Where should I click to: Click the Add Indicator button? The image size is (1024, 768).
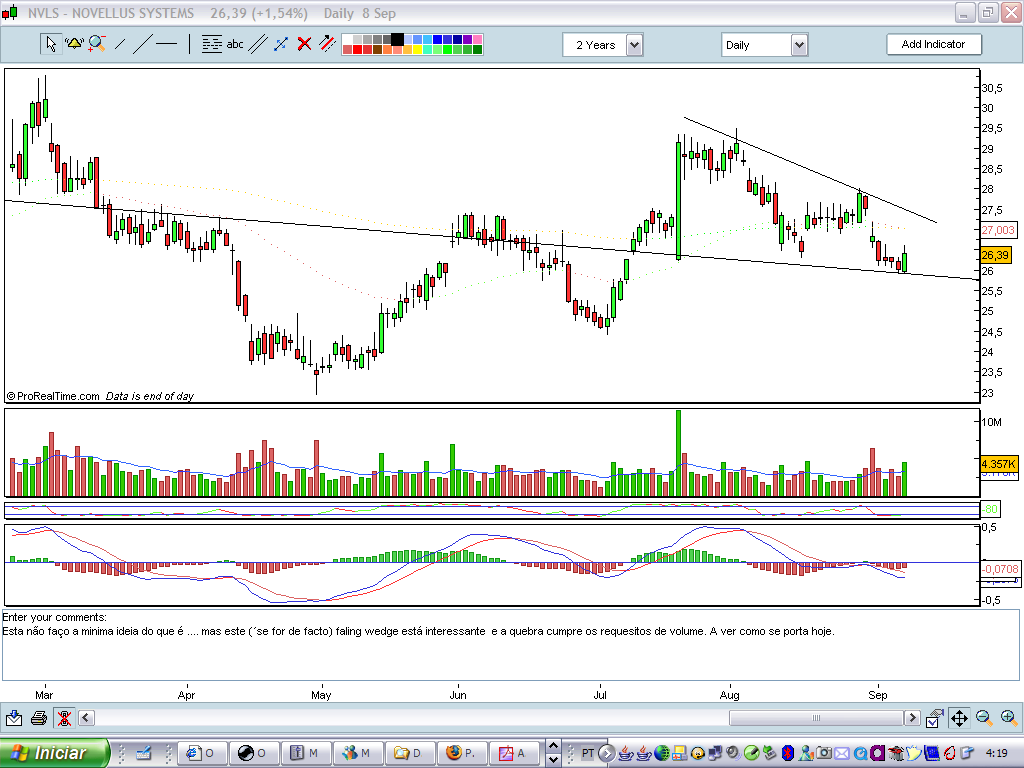(x=934, y=44)
